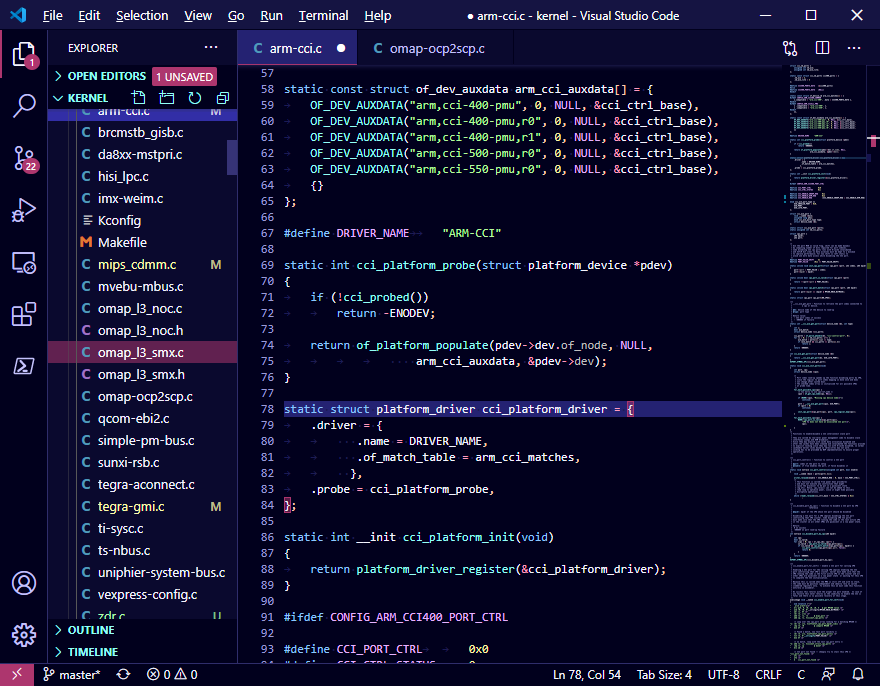Image resolution: width=880 pixels, height=686 pixels.
Task: Open Remote Explorer view
Action: 24,262
